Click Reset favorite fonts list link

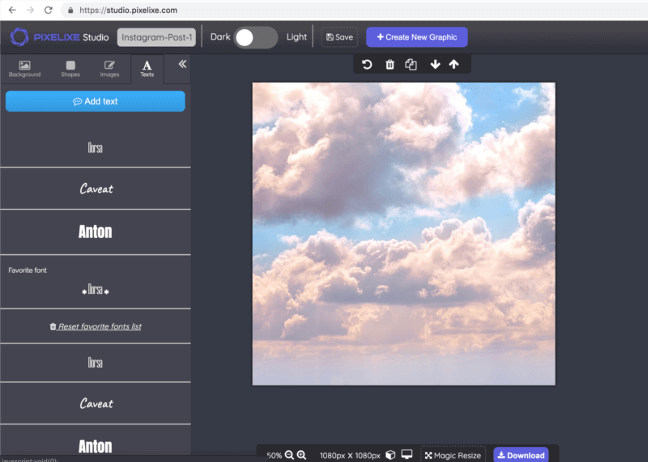click(x=95, y=327)
